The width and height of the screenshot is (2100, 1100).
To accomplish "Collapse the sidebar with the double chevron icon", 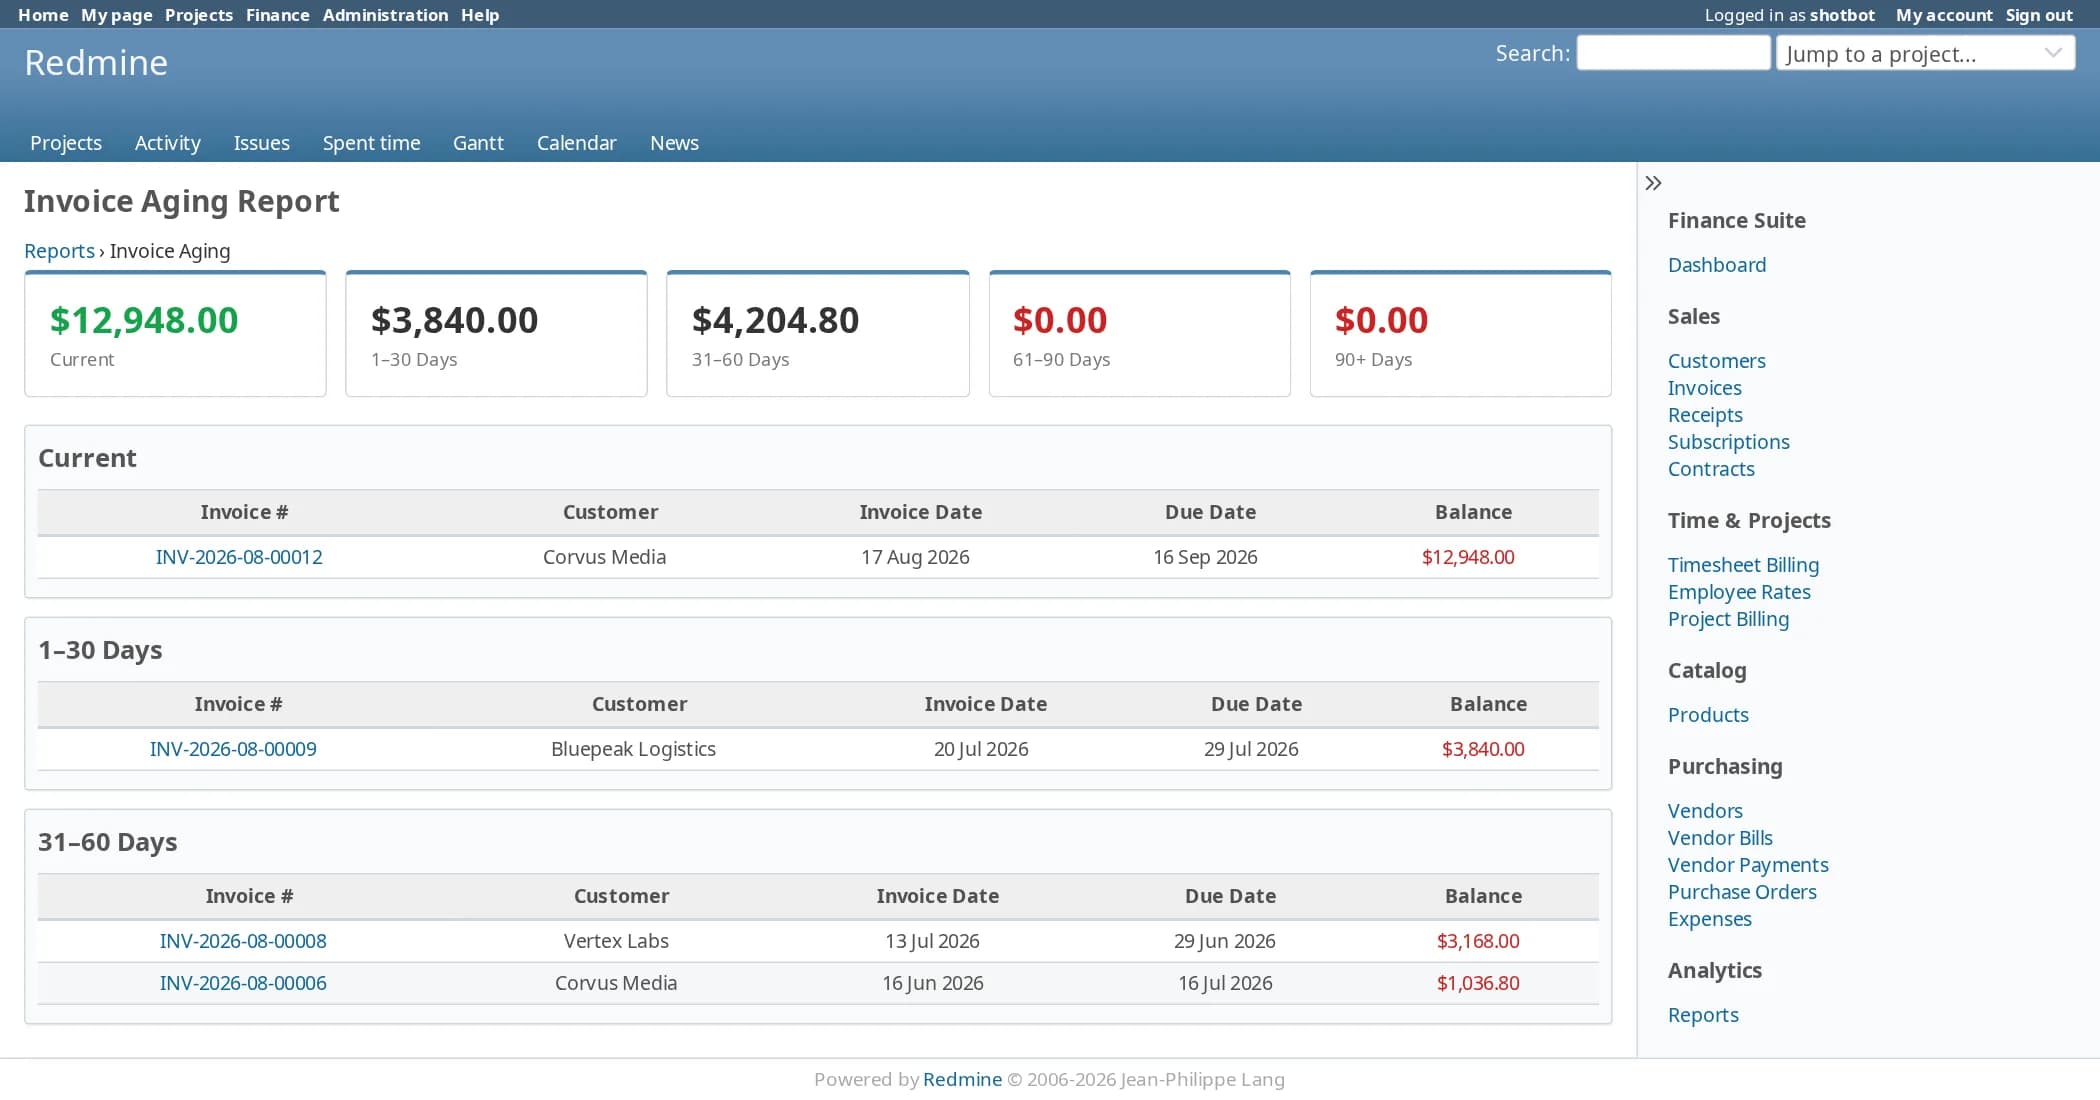I will coord(1653,183).
